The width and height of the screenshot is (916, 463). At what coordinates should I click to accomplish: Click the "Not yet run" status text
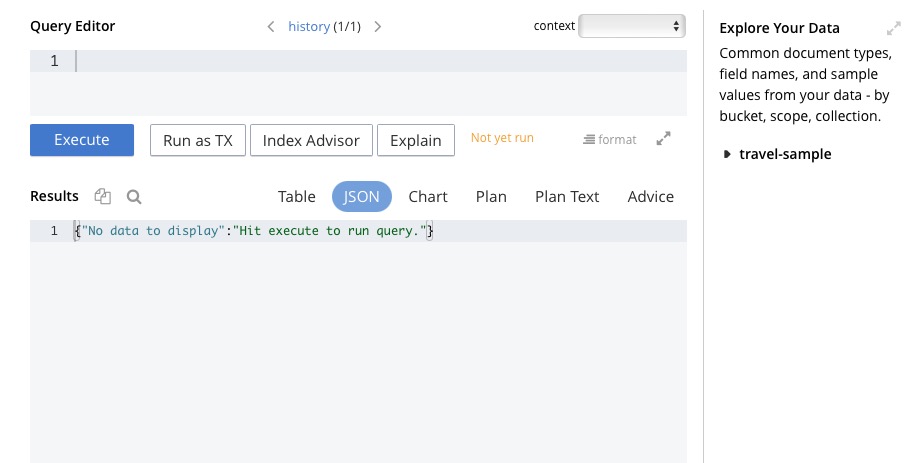[502, 138]
